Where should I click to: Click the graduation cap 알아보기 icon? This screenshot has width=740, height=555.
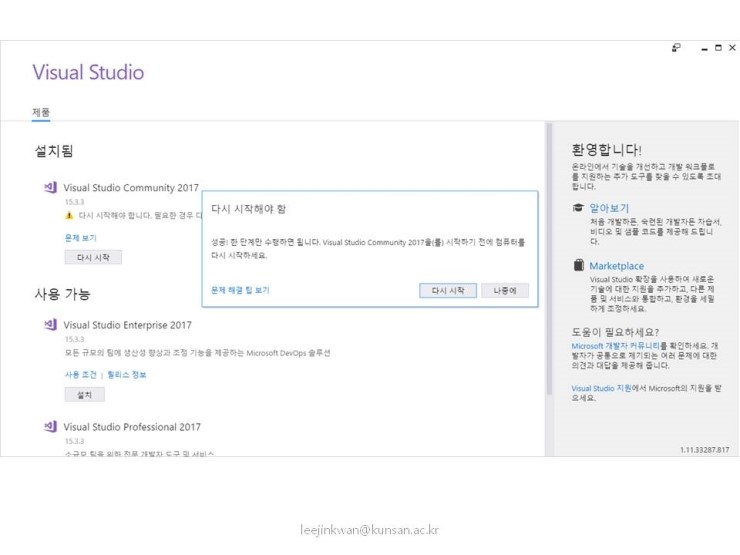578,208
